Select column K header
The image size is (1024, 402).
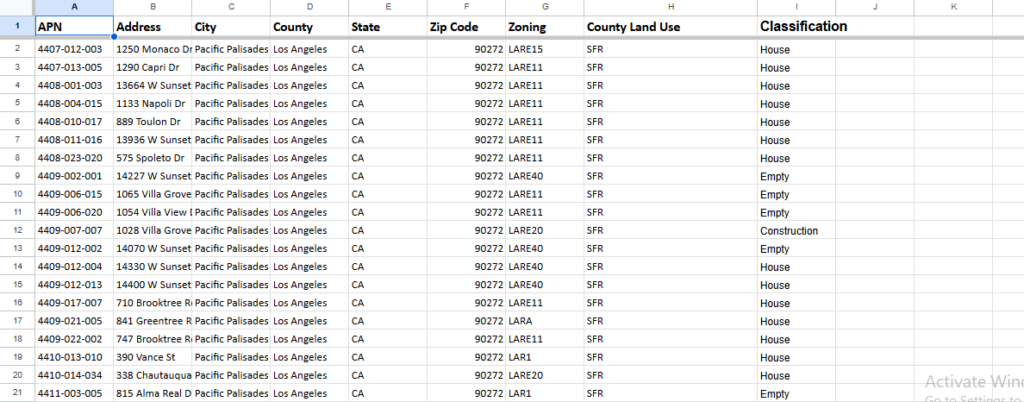tap(953, 7)
